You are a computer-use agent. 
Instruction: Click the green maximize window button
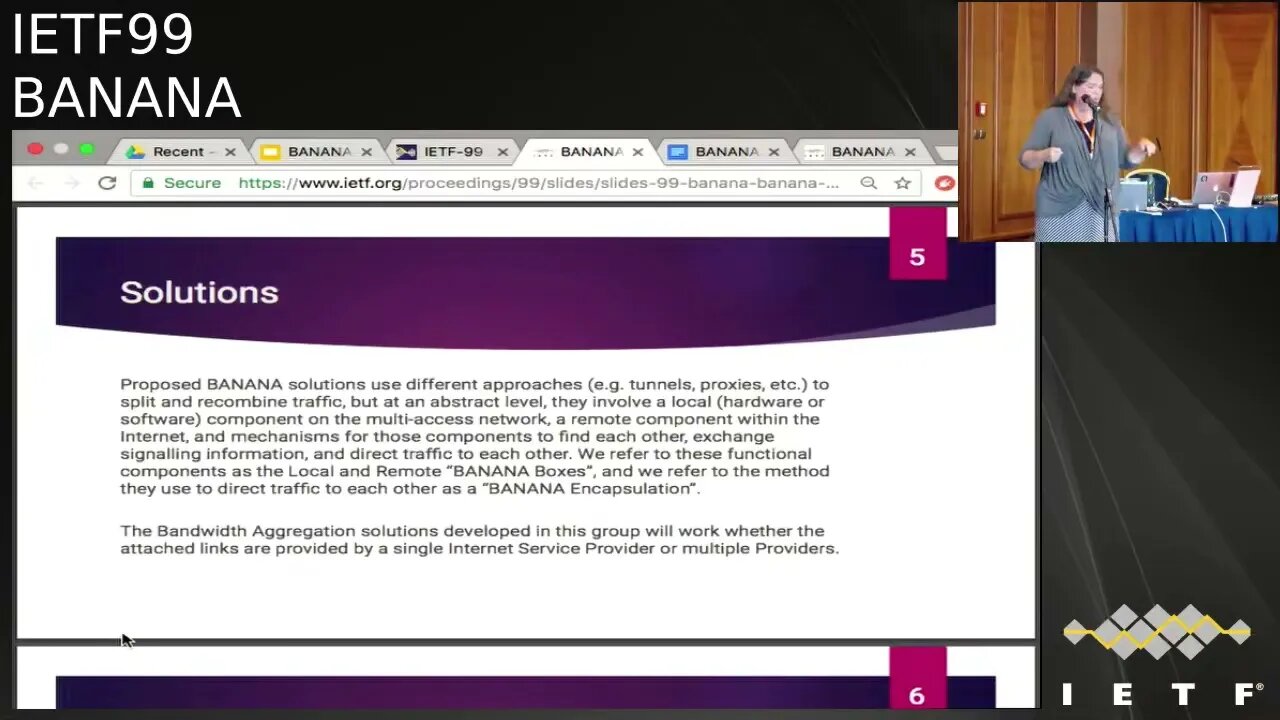[87, 149]
